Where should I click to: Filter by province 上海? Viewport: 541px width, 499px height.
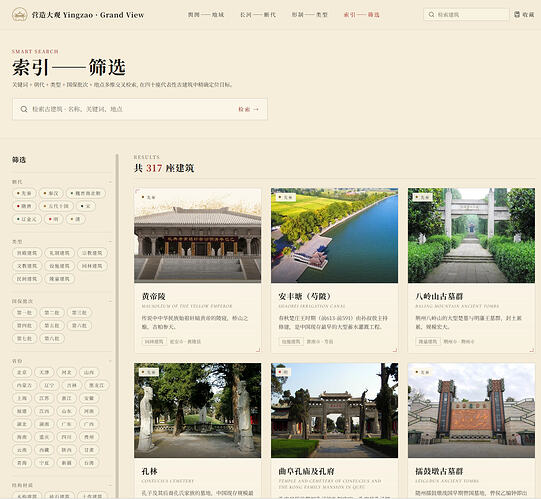point(22,398)
